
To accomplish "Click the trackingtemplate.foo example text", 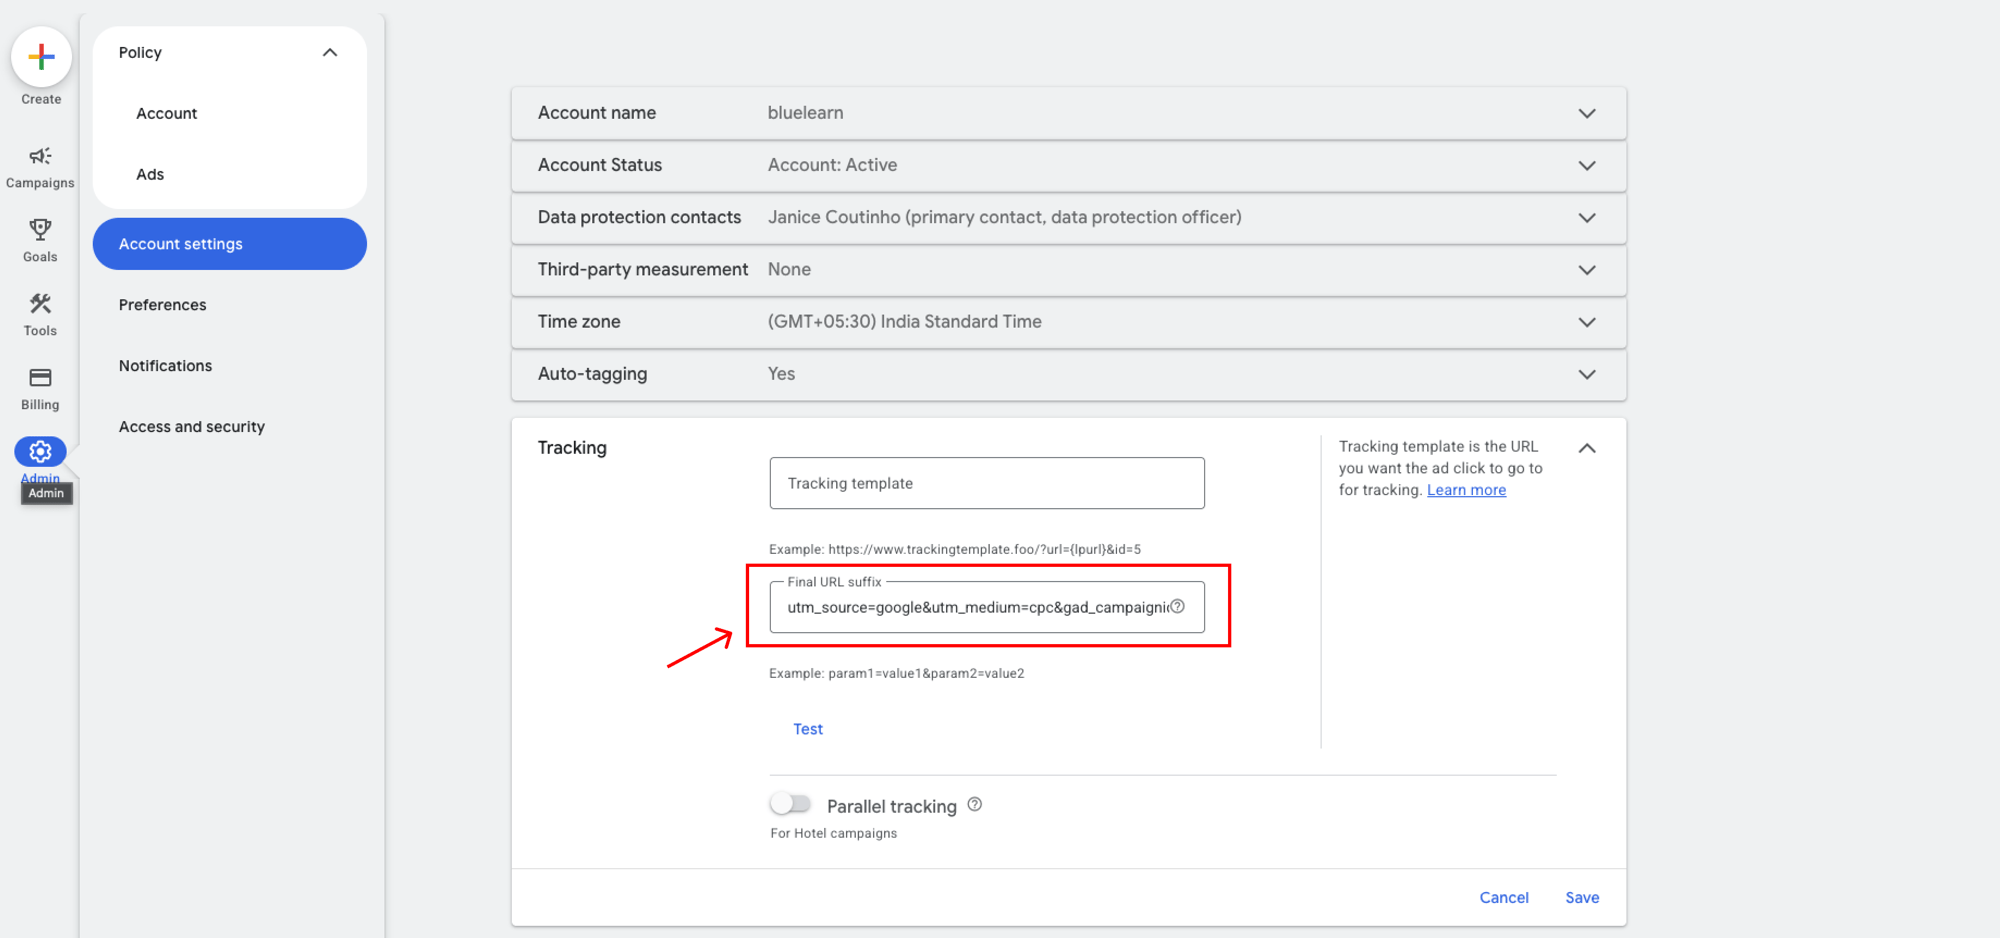I will (955, 549).
